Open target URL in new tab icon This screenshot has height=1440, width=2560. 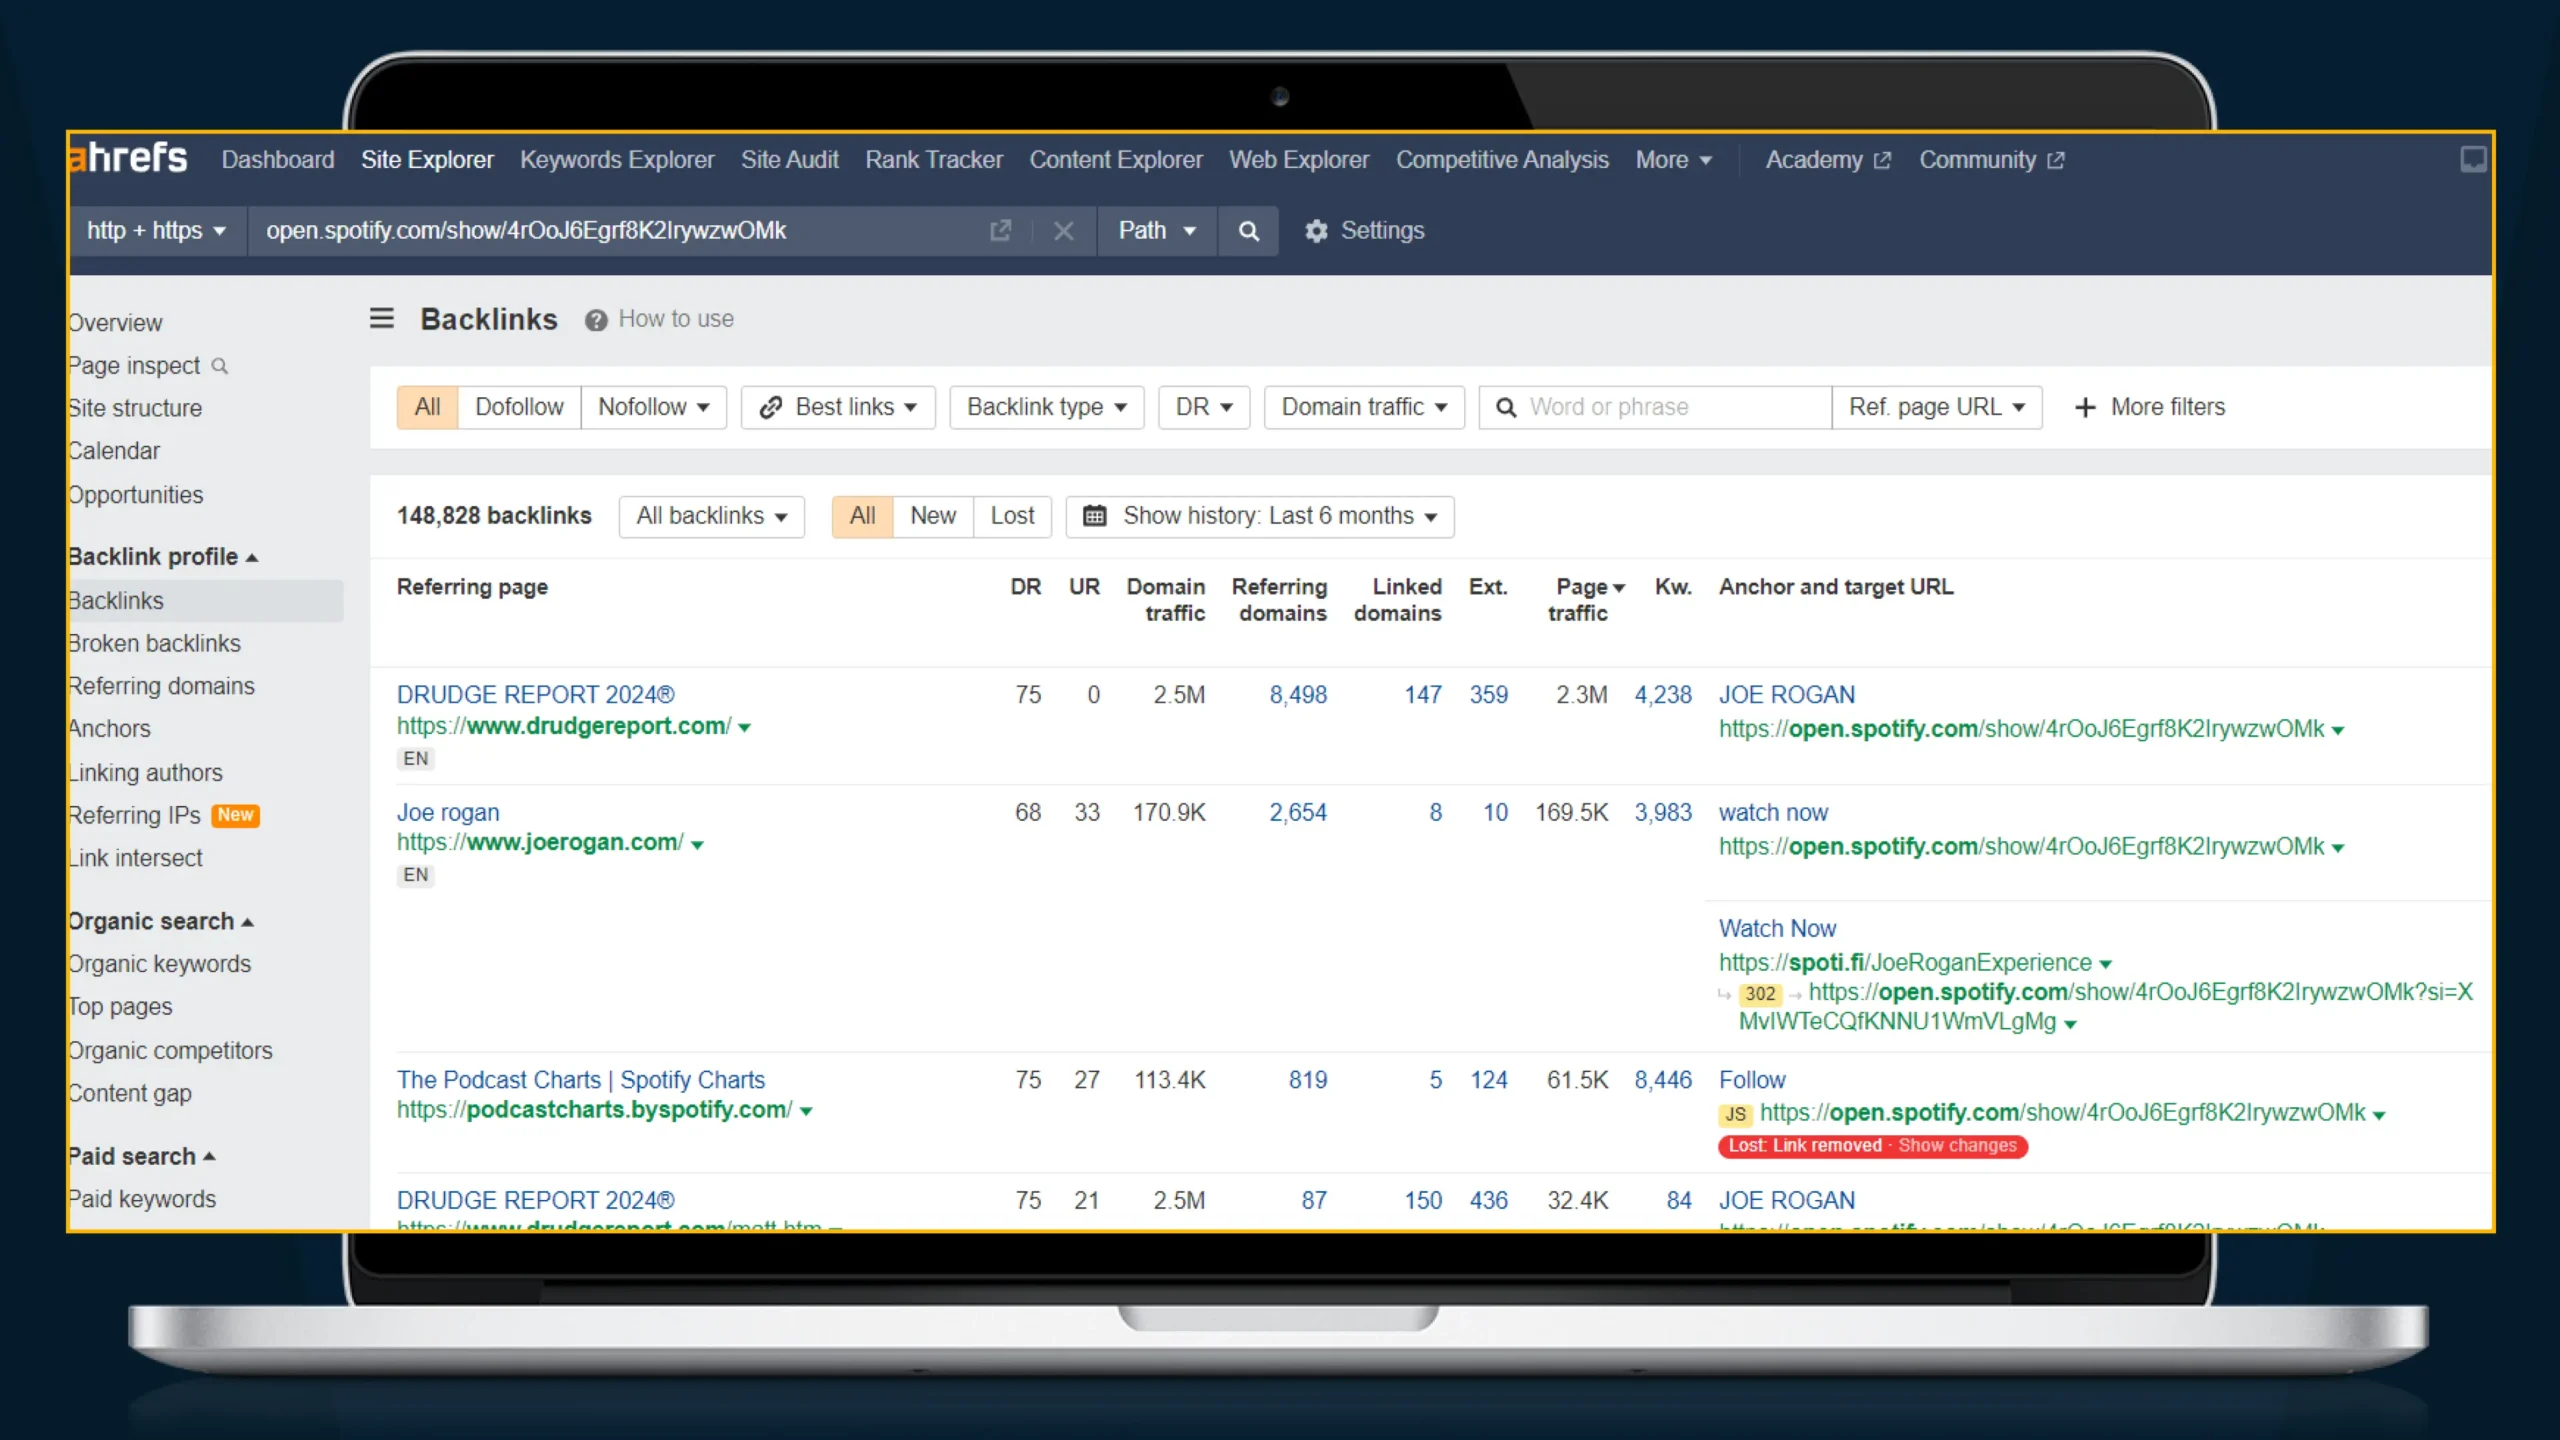tap(1000, 231)
